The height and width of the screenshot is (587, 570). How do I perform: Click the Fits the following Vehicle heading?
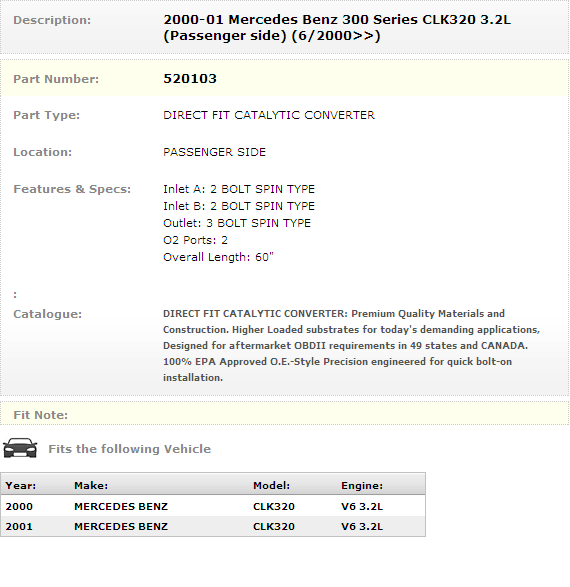(129, 448)
